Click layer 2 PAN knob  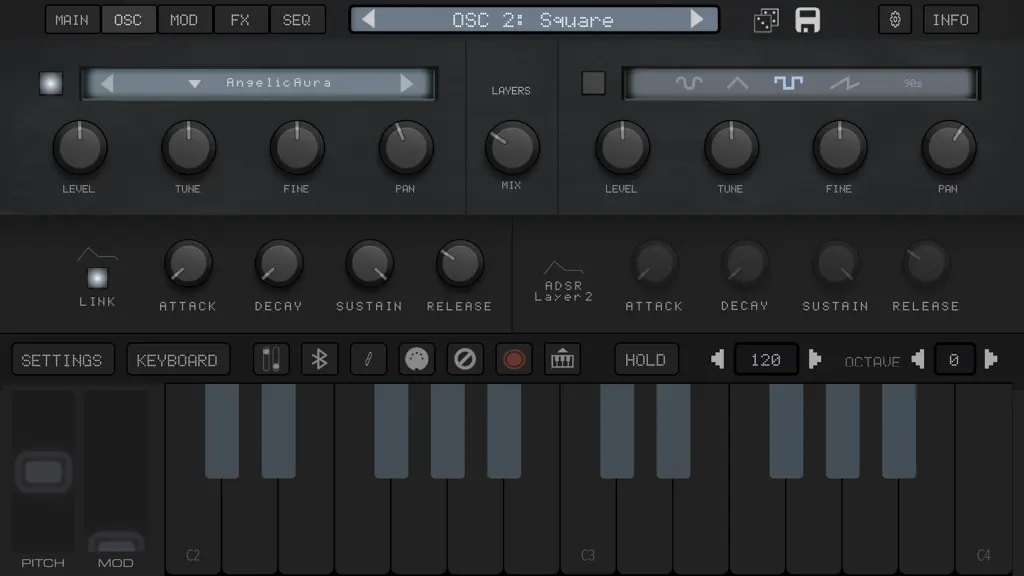(x=949, y=148)
